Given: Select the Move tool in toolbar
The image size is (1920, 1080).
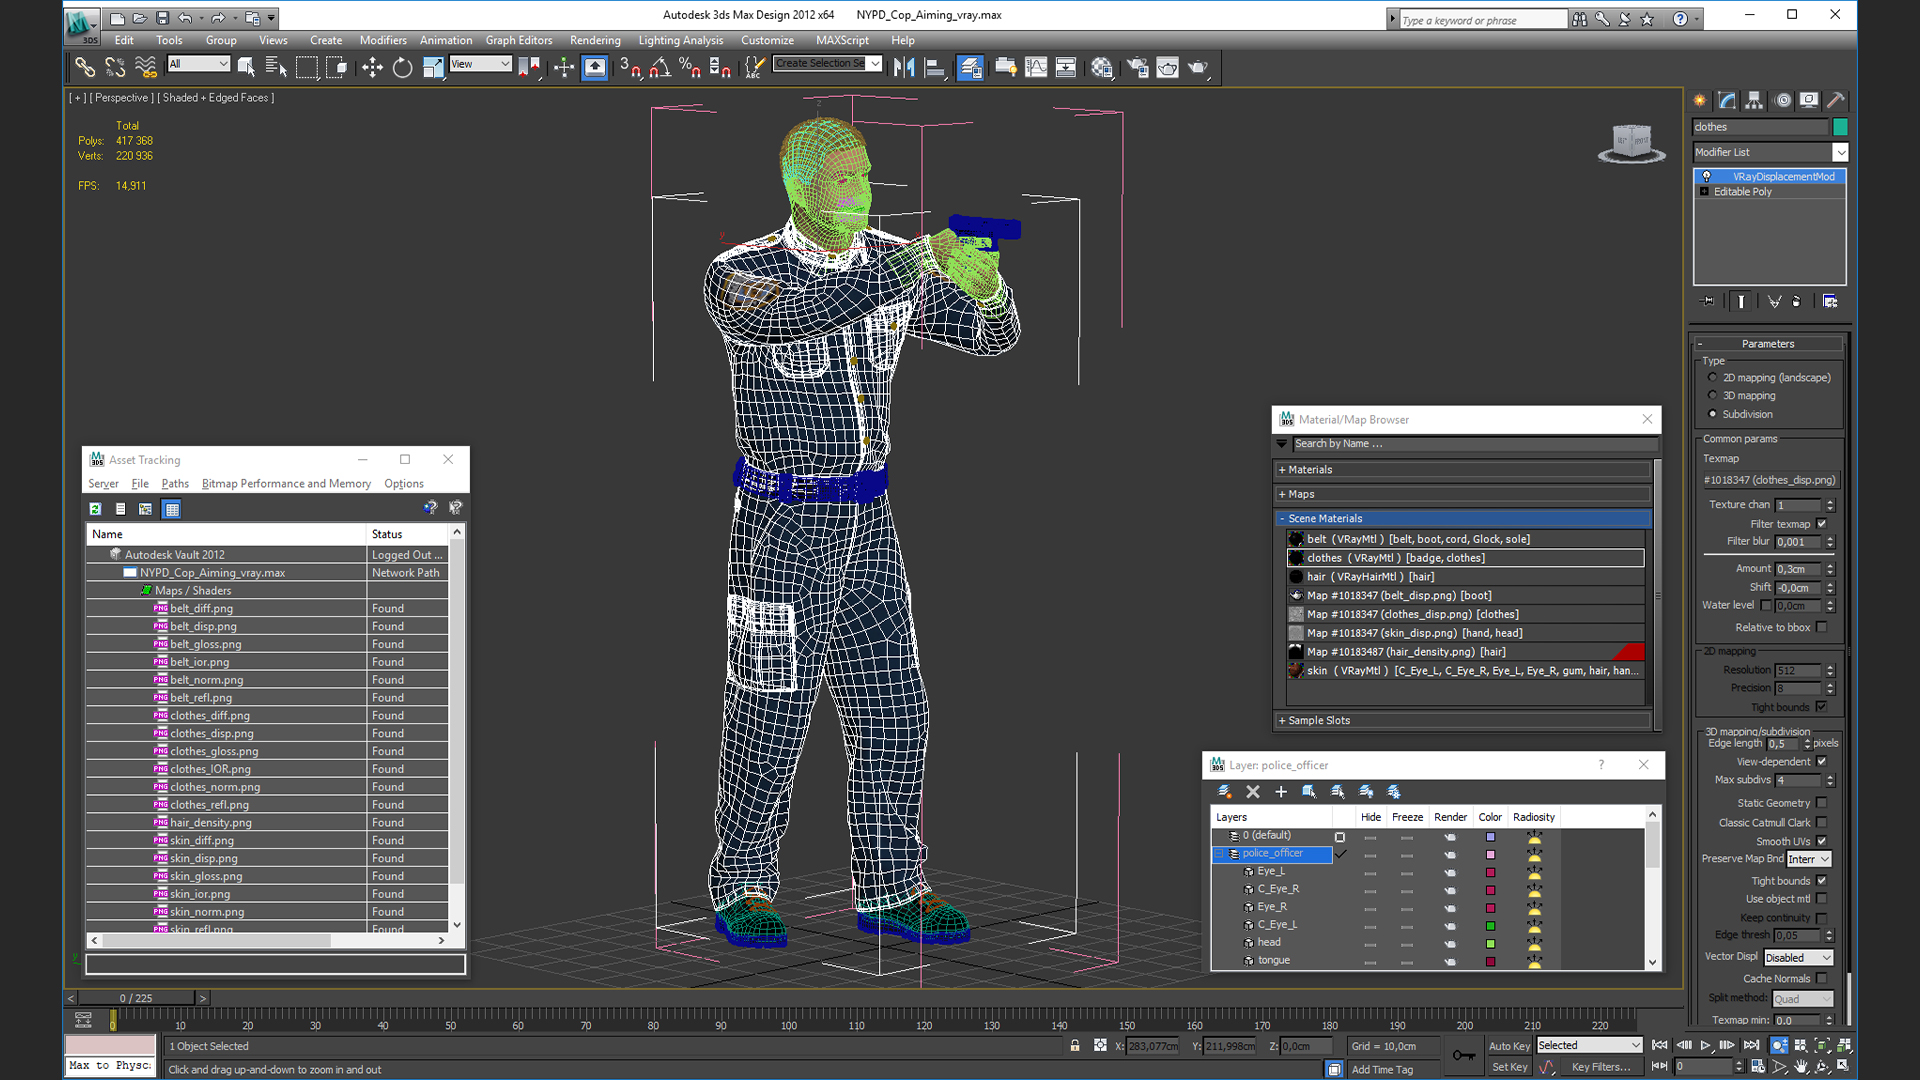Looking at the screenshot, I should (x=372, y=67).
